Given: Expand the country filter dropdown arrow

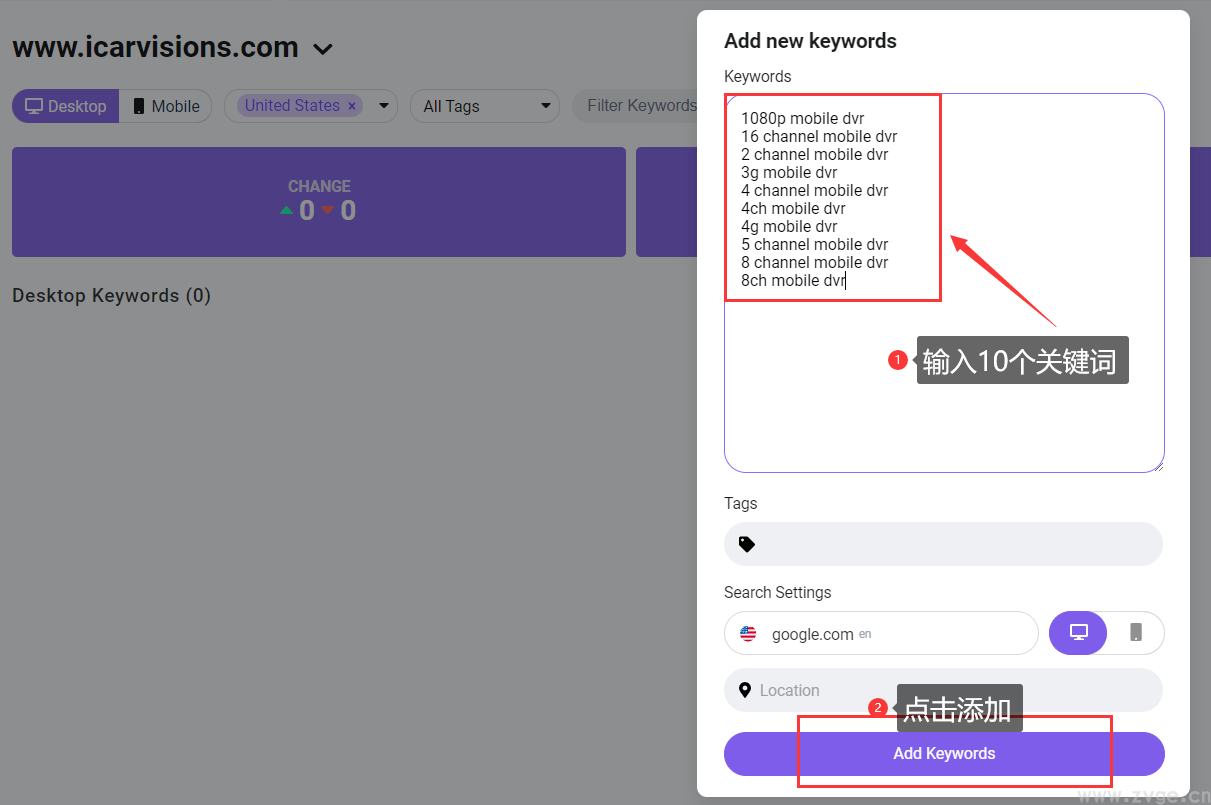Looking at the screenshot, I should point(383,106).
